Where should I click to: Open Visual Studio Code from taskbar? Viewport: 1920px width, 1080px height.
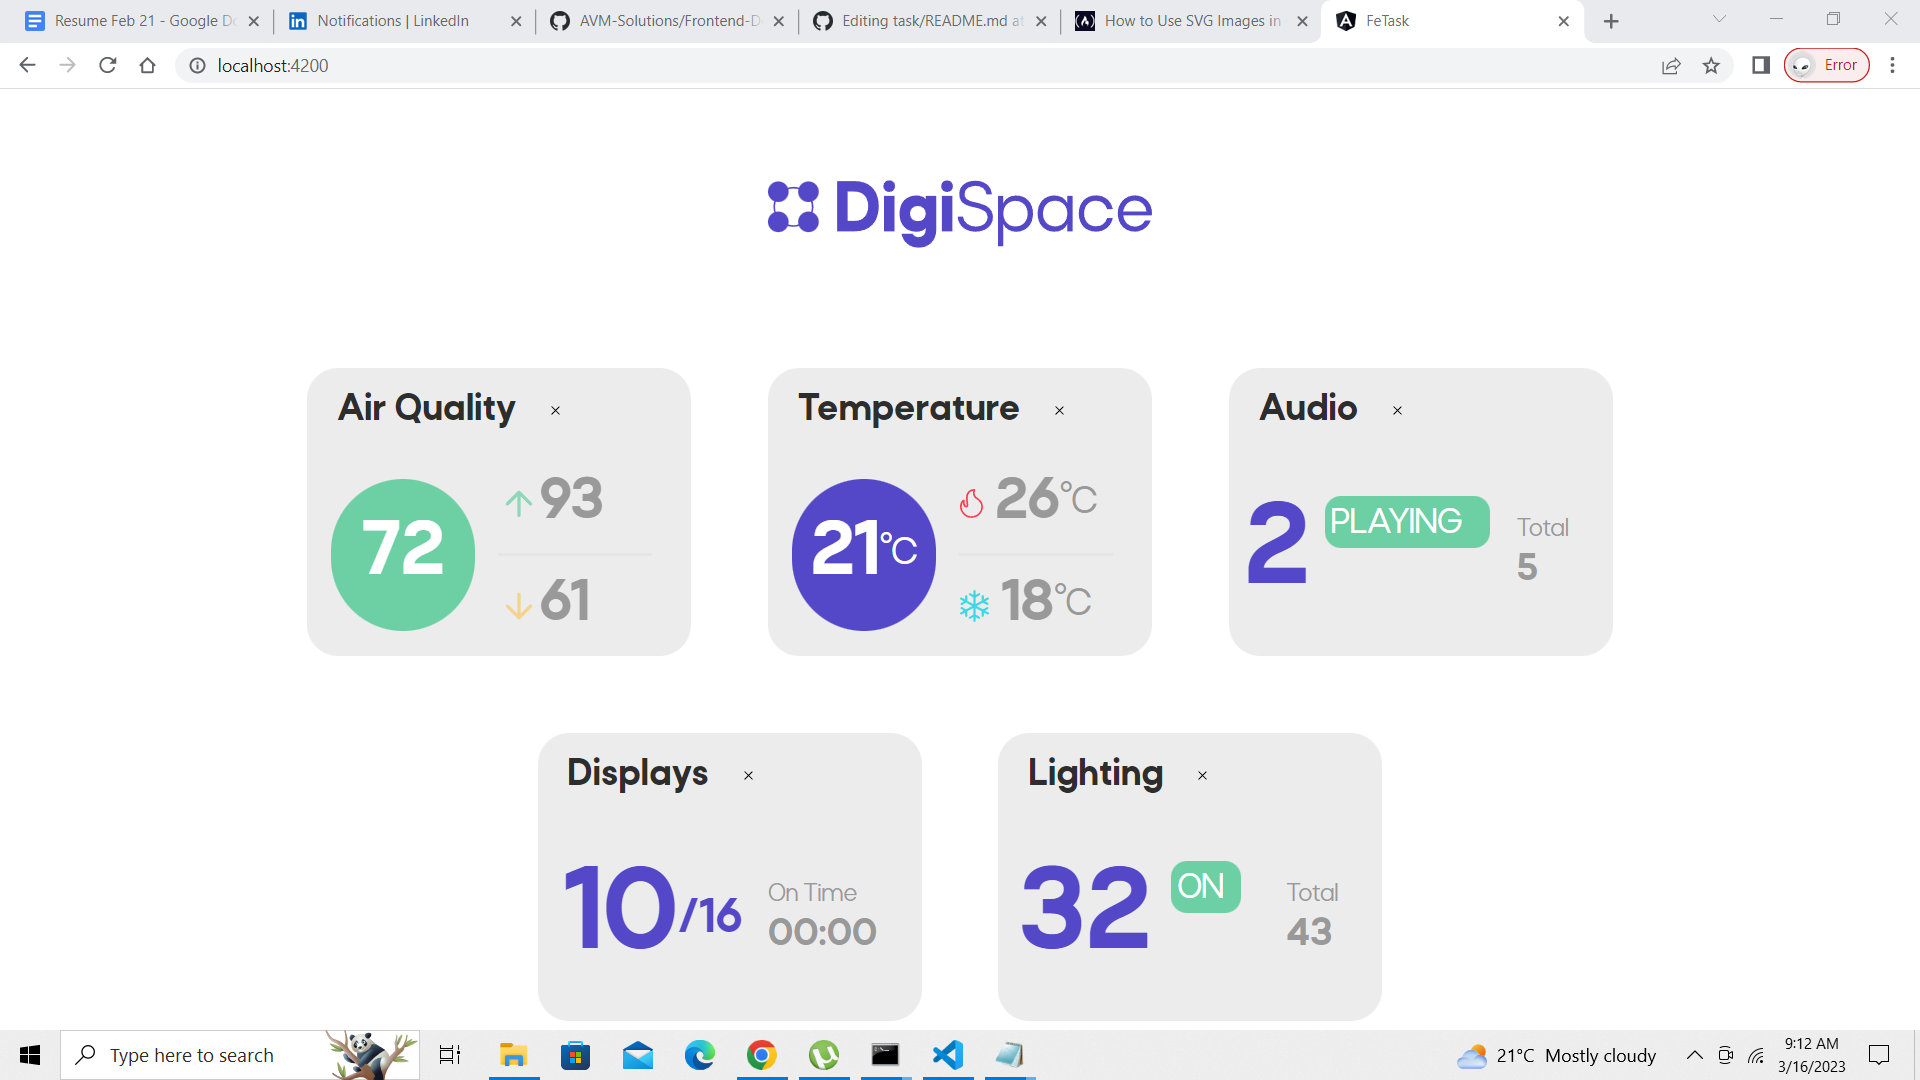947,1055
